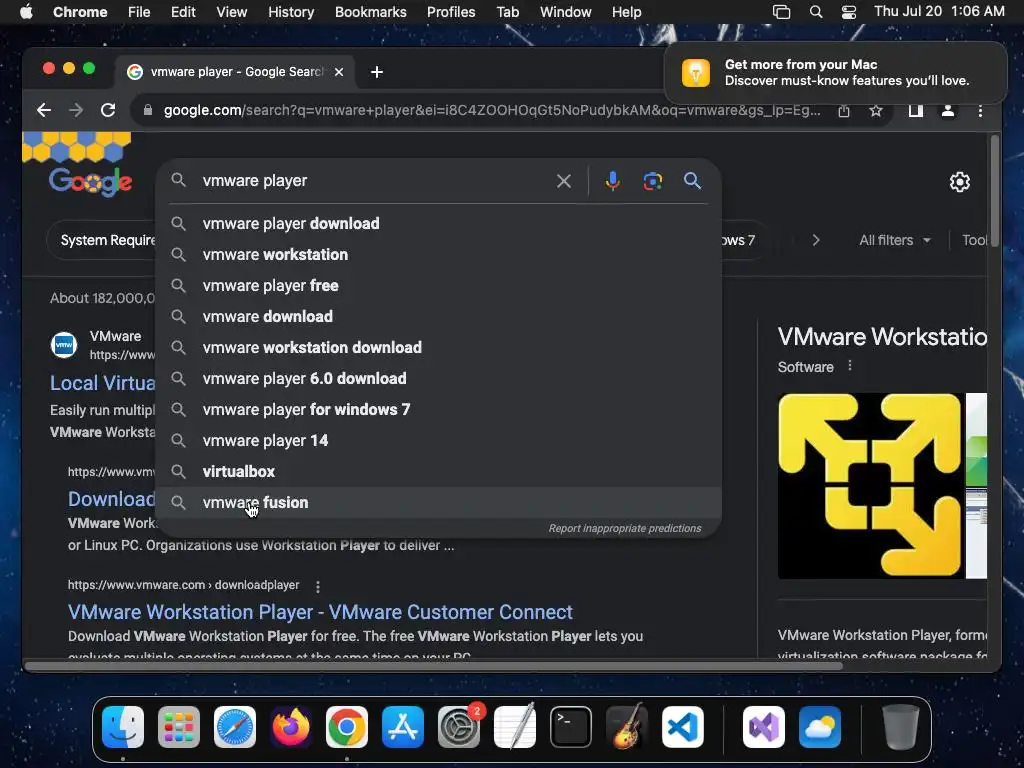1024x768 pixels.
Task: Submit search with the blue magnifier icon
Action: (693, 181)
